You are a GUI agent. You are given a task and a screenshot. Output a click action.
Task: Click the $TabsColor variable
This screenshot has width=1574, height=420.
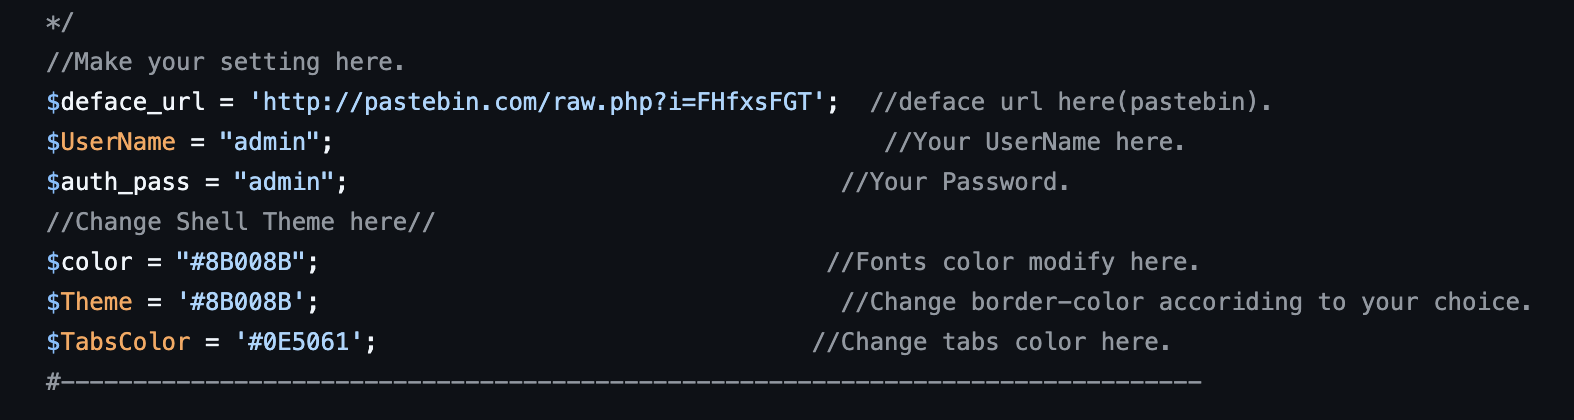pos(118,342)
